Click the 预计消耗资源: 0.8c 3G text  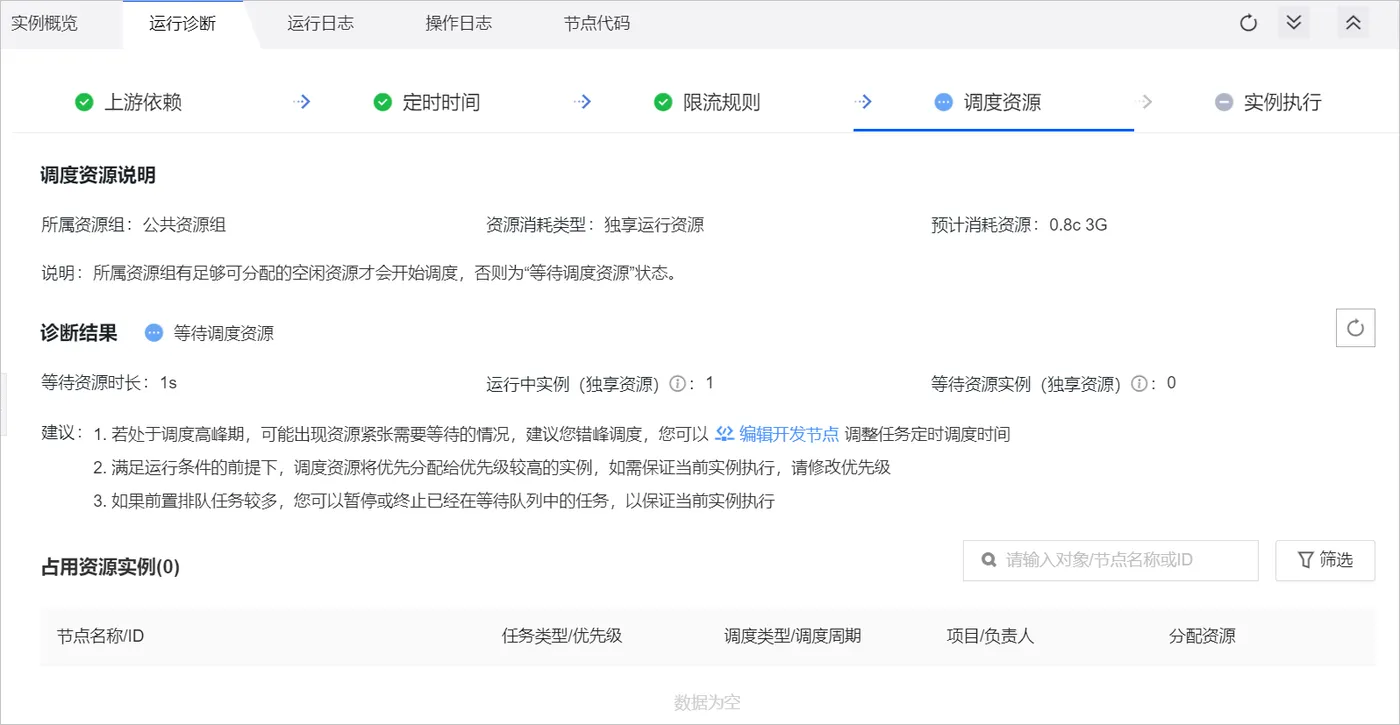[x=1019, y=225]
